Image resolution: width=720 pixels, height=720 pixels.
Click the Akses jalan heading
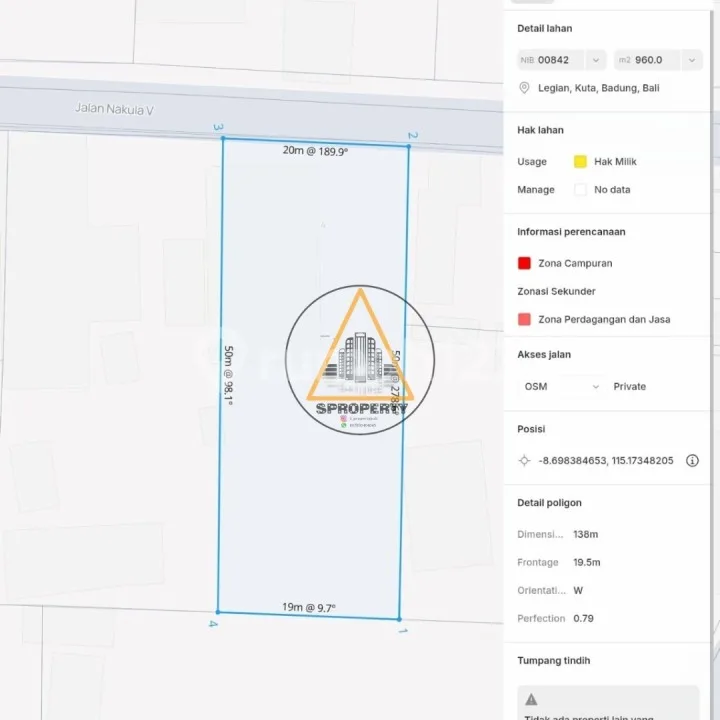544,354
